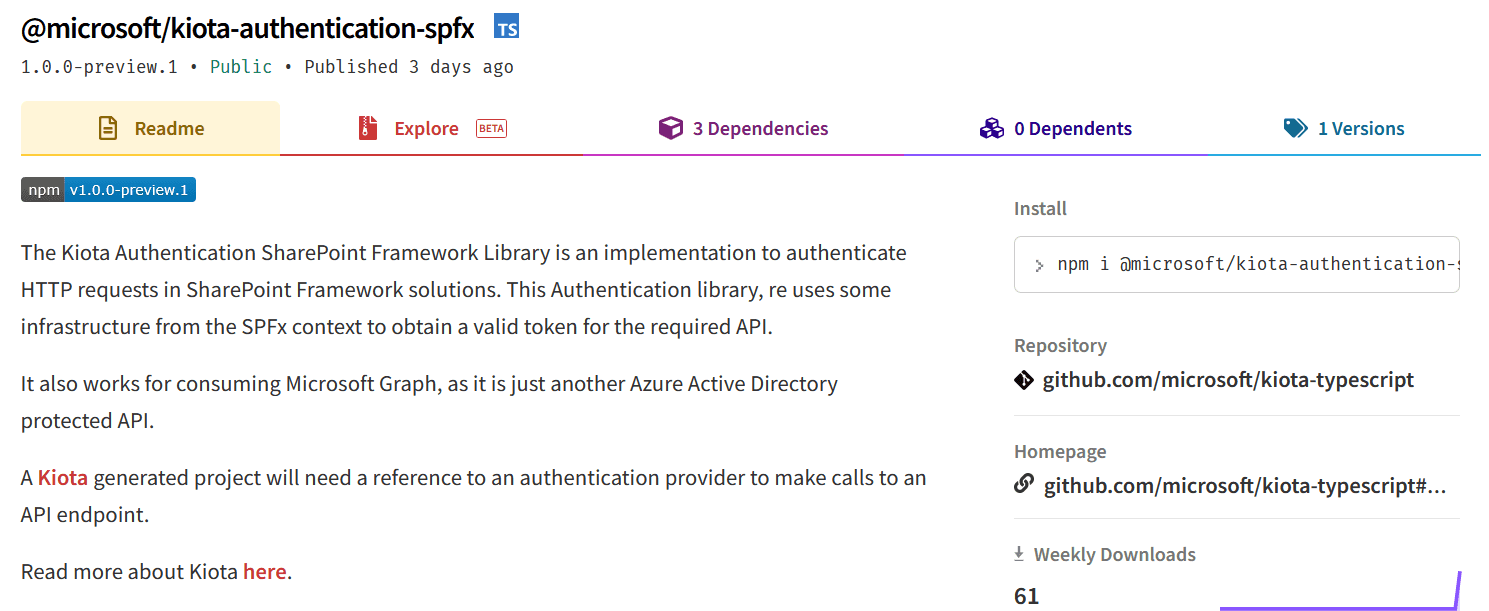1489x611 pixels.
Task: Click the Readme document icon
Action: 107,128
